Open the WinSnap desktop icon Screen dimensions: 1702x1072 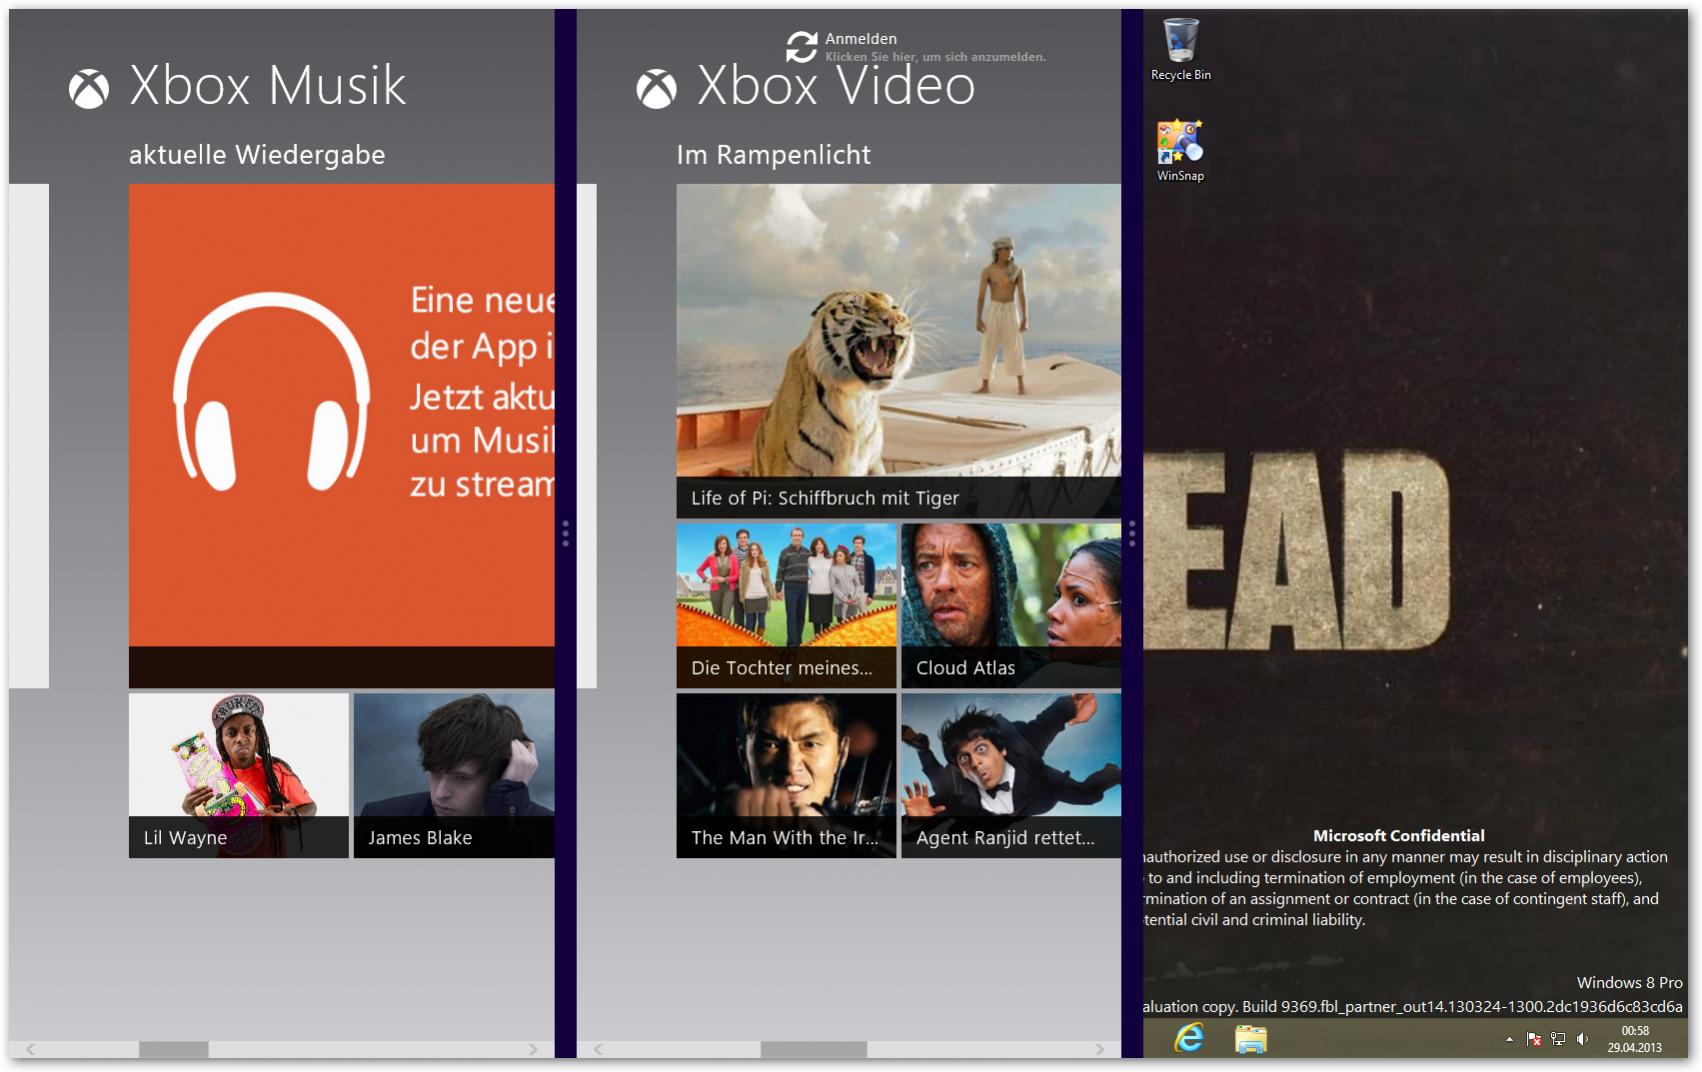[1181, 150]
